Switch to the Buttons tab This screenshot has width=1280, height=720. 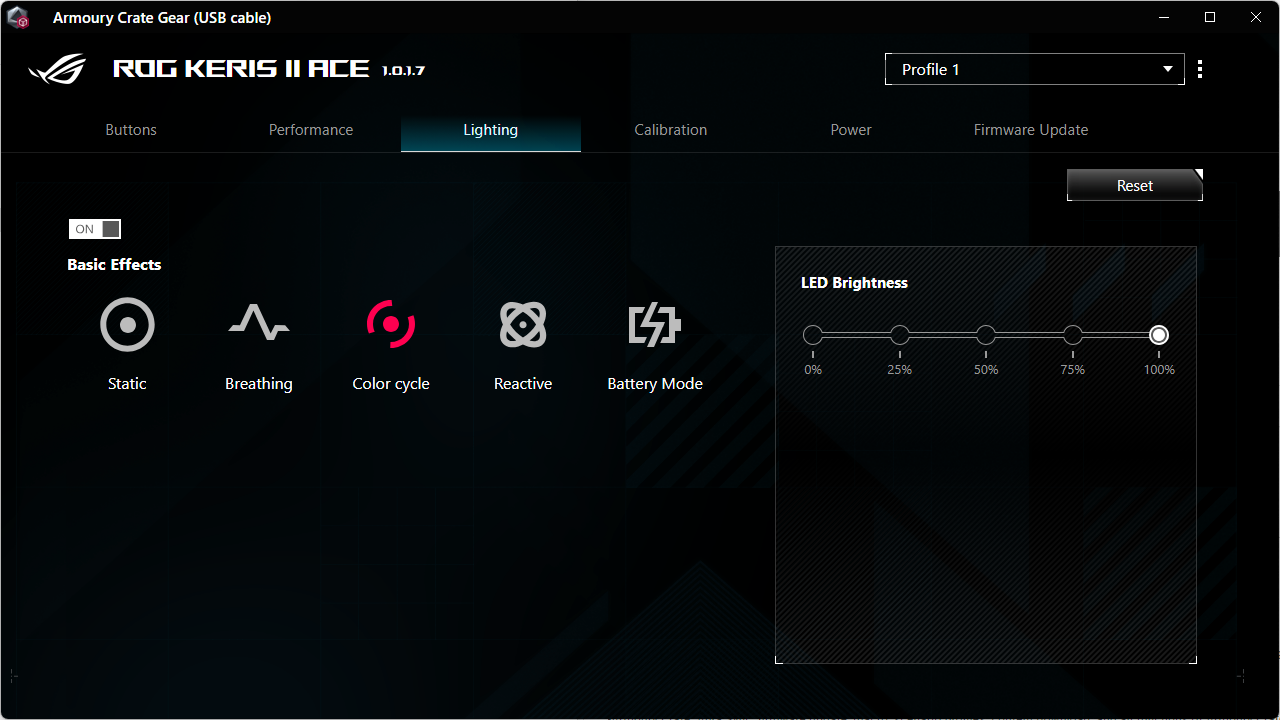point(131,130)
